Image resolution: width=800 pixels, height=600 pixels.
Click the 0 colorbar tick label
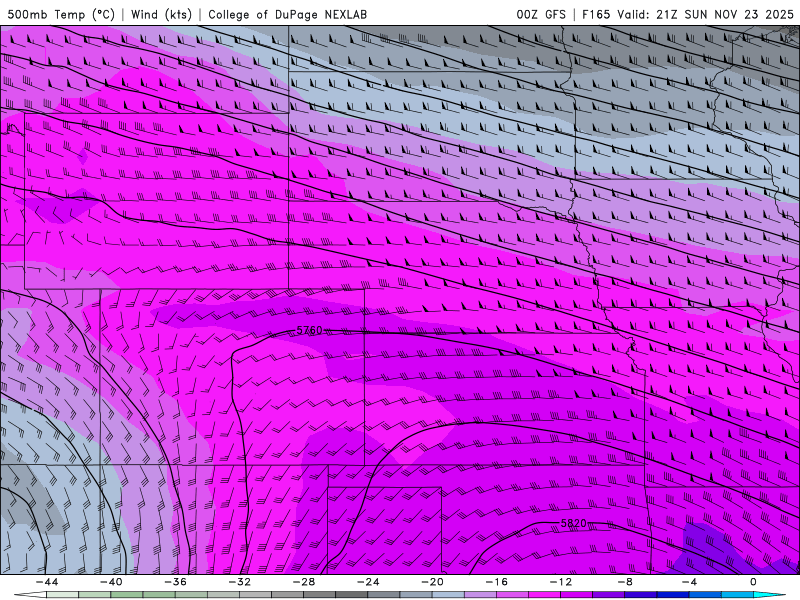tap(754, 582)
